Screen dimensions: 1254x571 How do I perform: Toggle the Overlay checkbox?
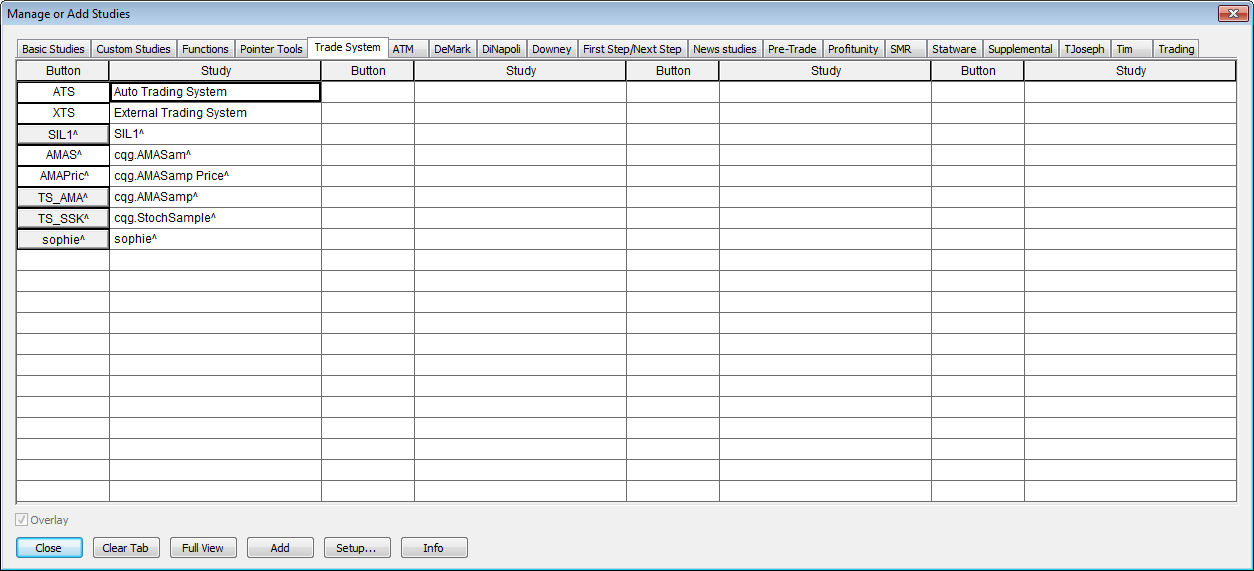click(22, 520)
